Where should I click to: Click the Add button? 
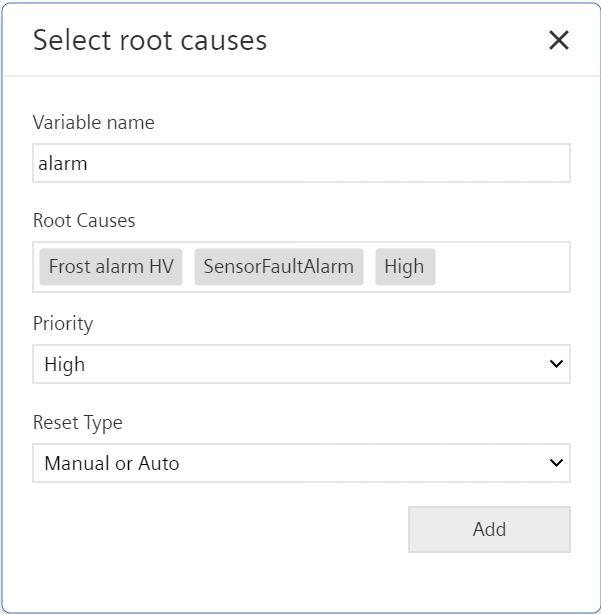489,529
